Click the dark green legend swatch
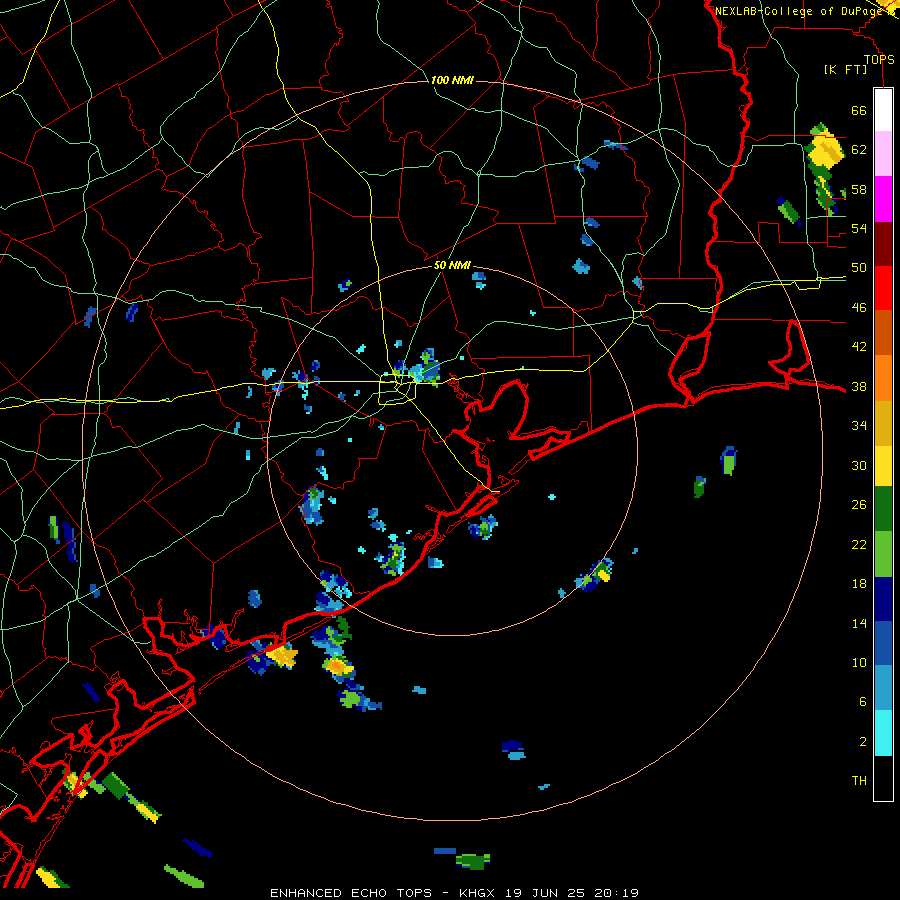This screenshot has width=900, height=900. pyautogui.click(x=883, y=509)
